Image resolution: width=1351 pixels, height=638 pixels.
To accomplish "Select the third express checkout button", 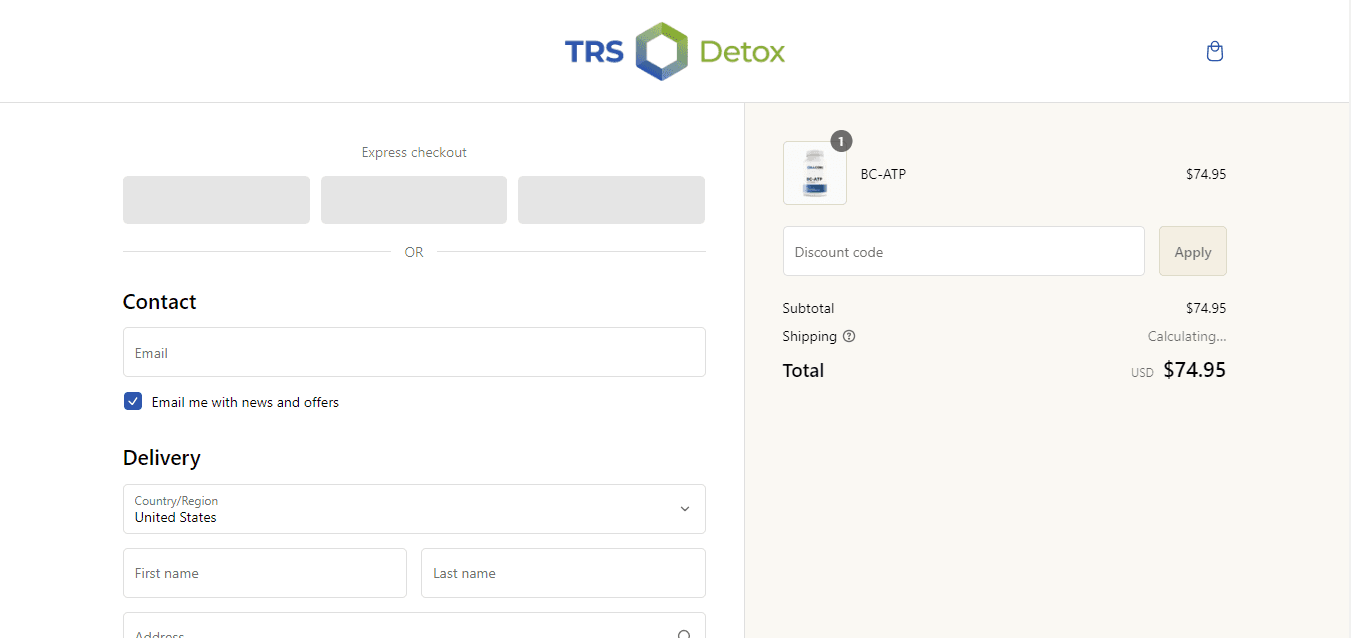I will tap(611, 200).
